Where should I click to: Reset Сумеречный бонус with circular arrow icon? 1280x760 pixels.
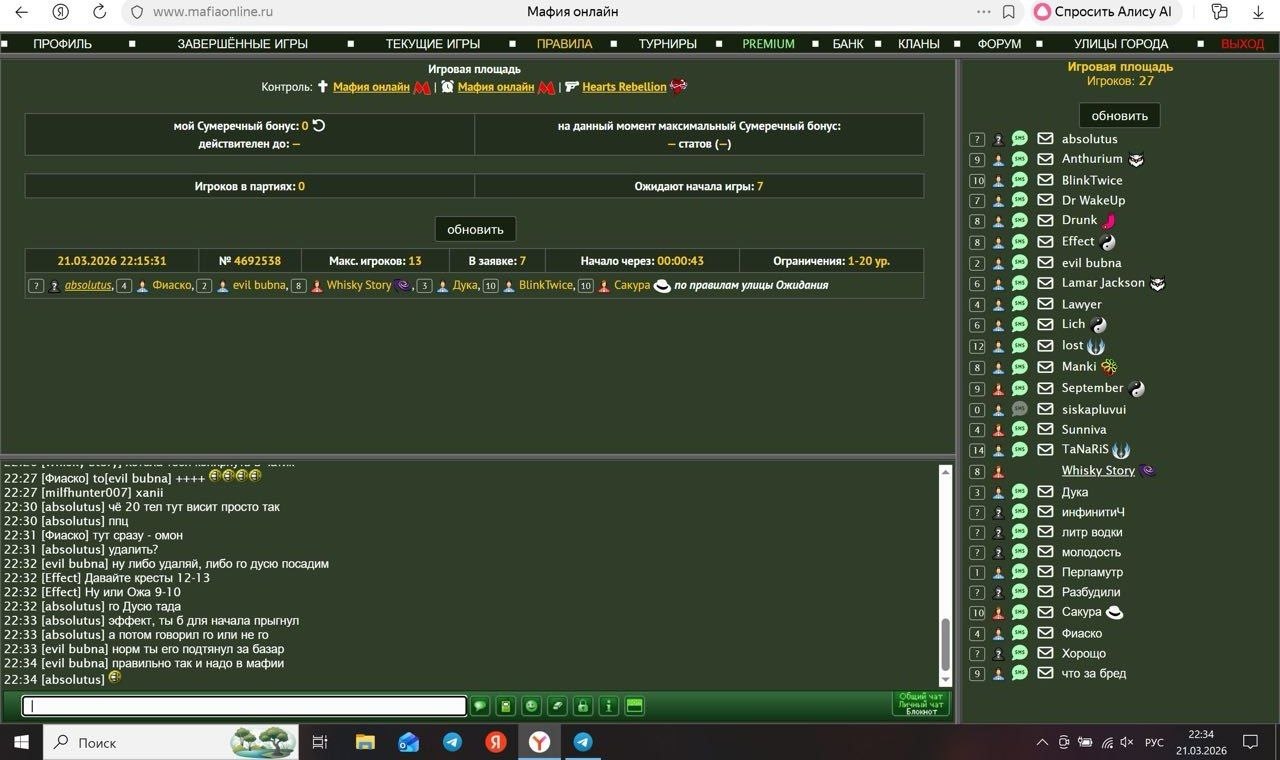(x=319, y=126)
